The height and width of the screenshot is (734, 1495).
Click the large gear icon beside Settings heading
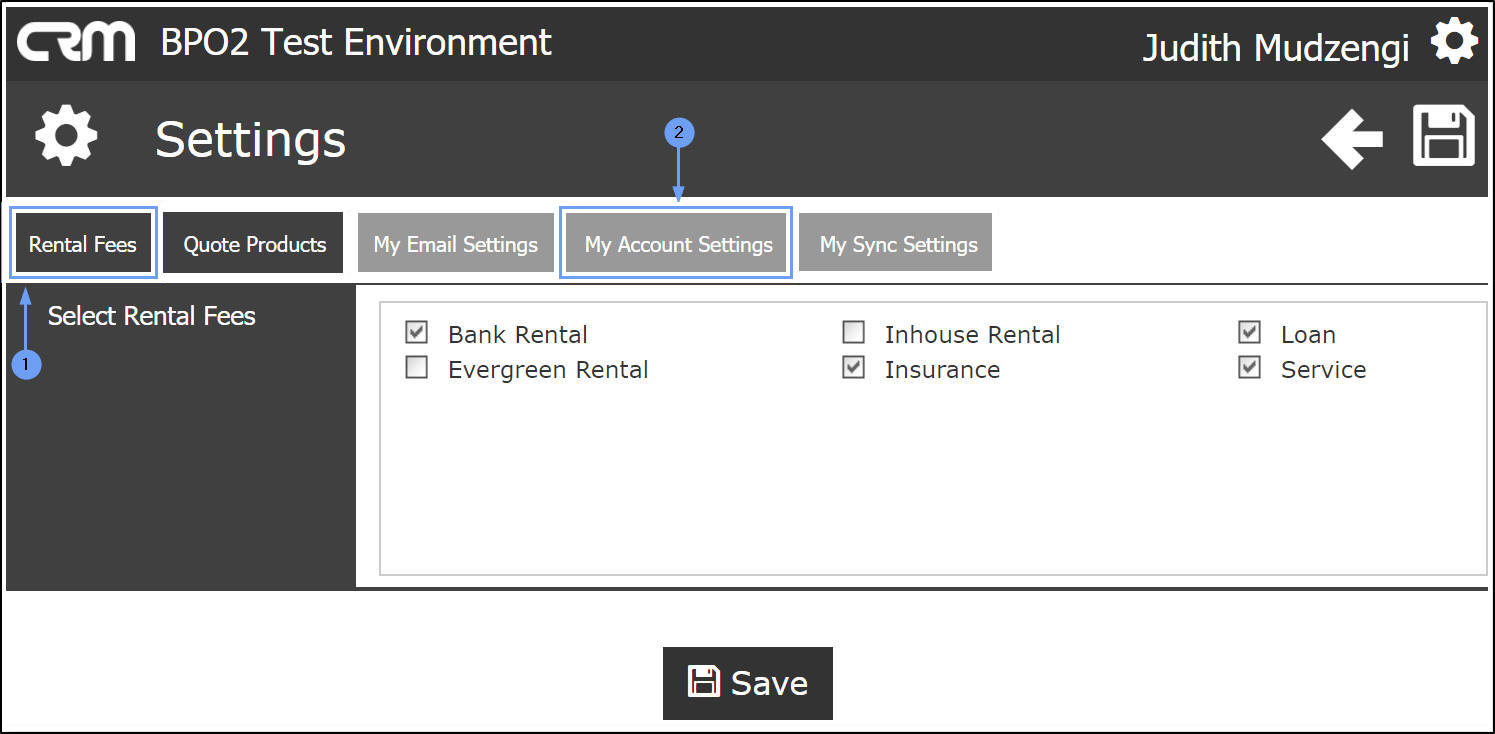(66, 137)
